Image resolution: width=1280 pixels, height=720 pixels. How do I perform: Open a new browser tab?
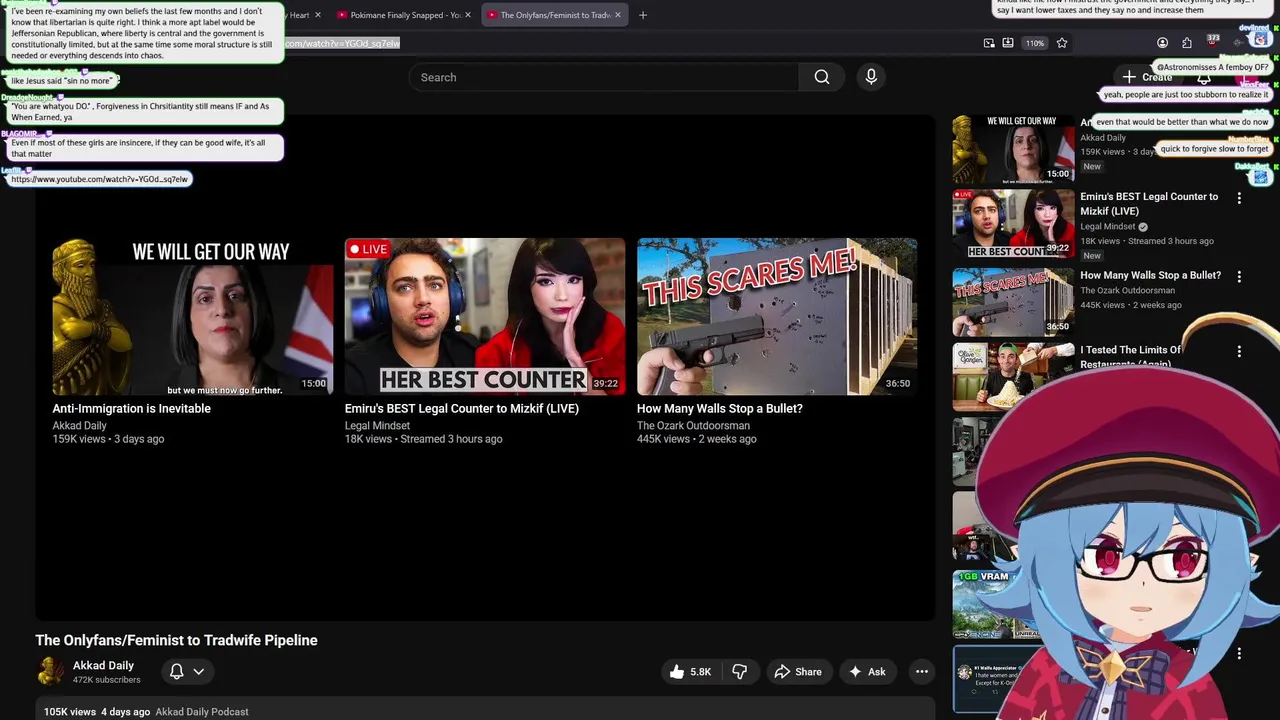[643, 15]
